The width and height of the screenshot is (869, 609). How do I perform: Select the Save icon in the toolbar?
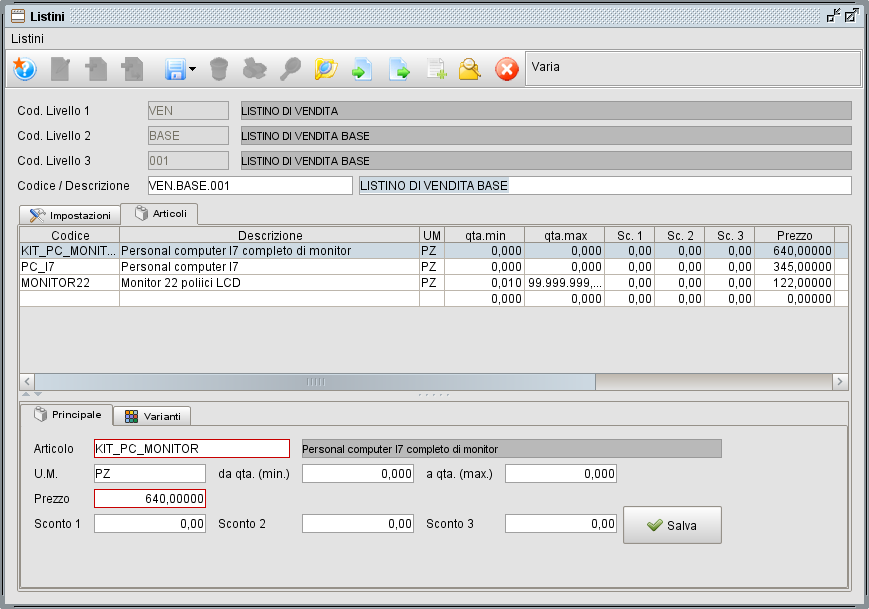point(175,69)
